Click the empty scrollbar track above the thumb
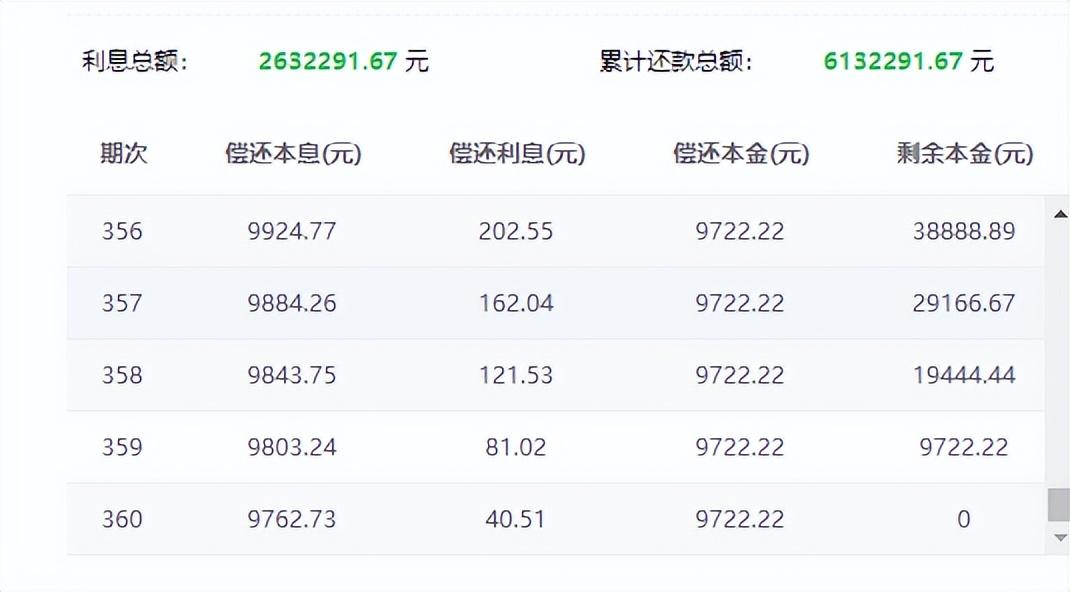The image size is (1070, 592). [x=1058, y=350]
